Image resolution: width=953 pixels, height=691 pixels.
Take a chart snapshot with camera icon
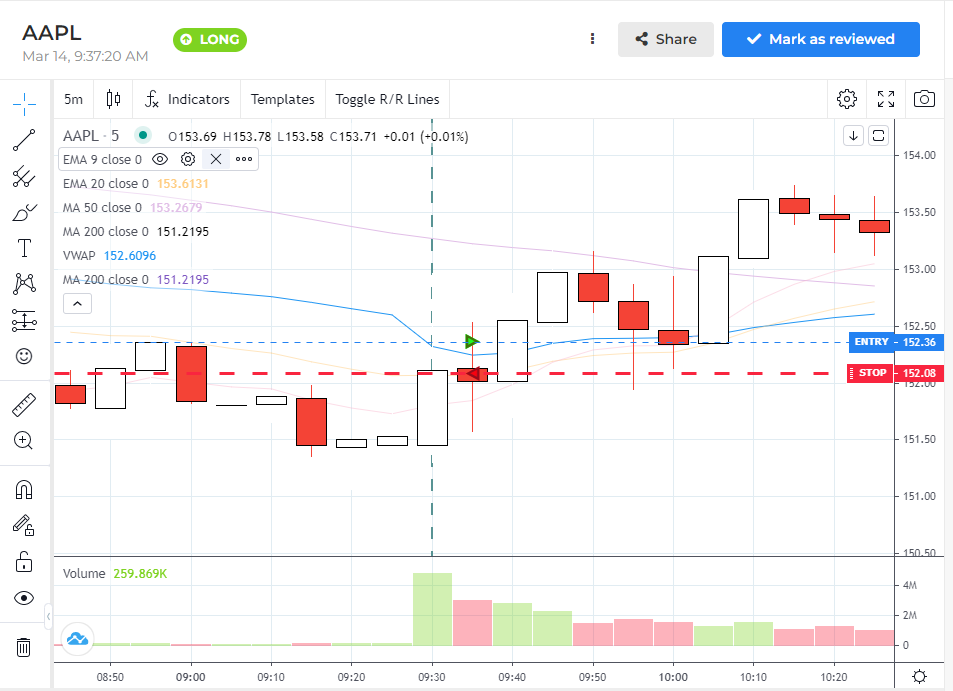[924, 99]
